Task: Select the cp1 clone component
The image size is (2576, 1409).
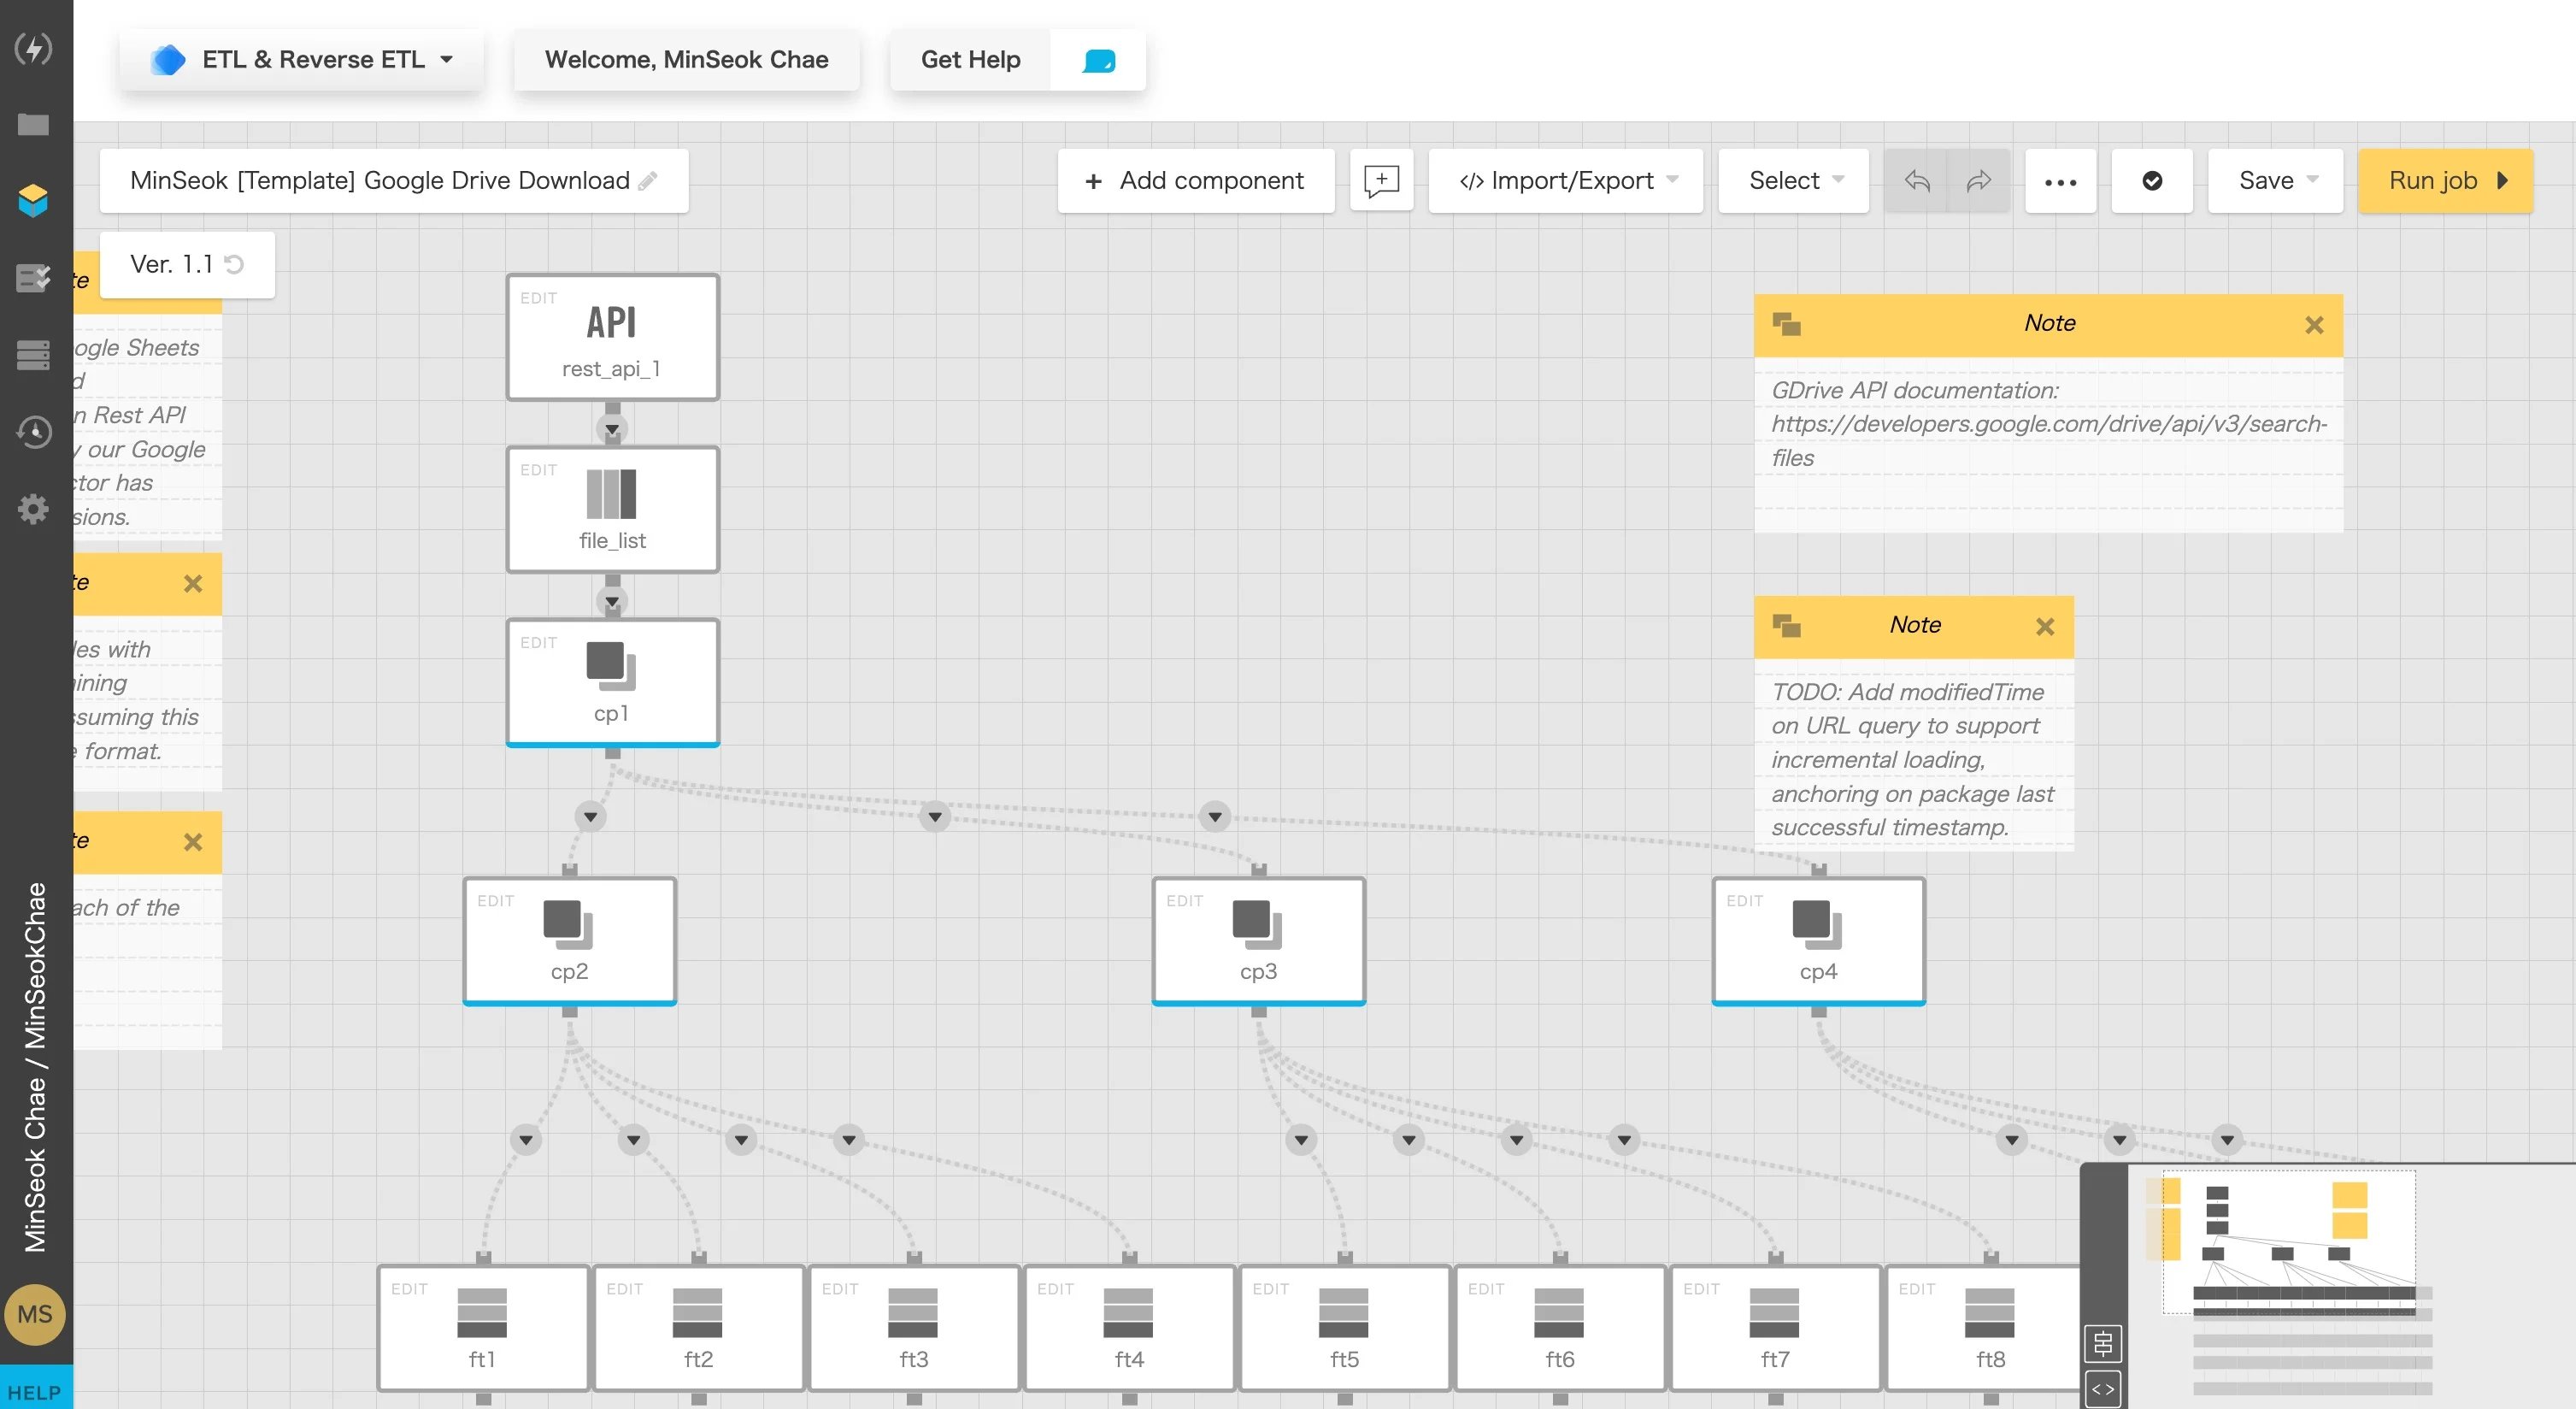Action: coord(612,683)
